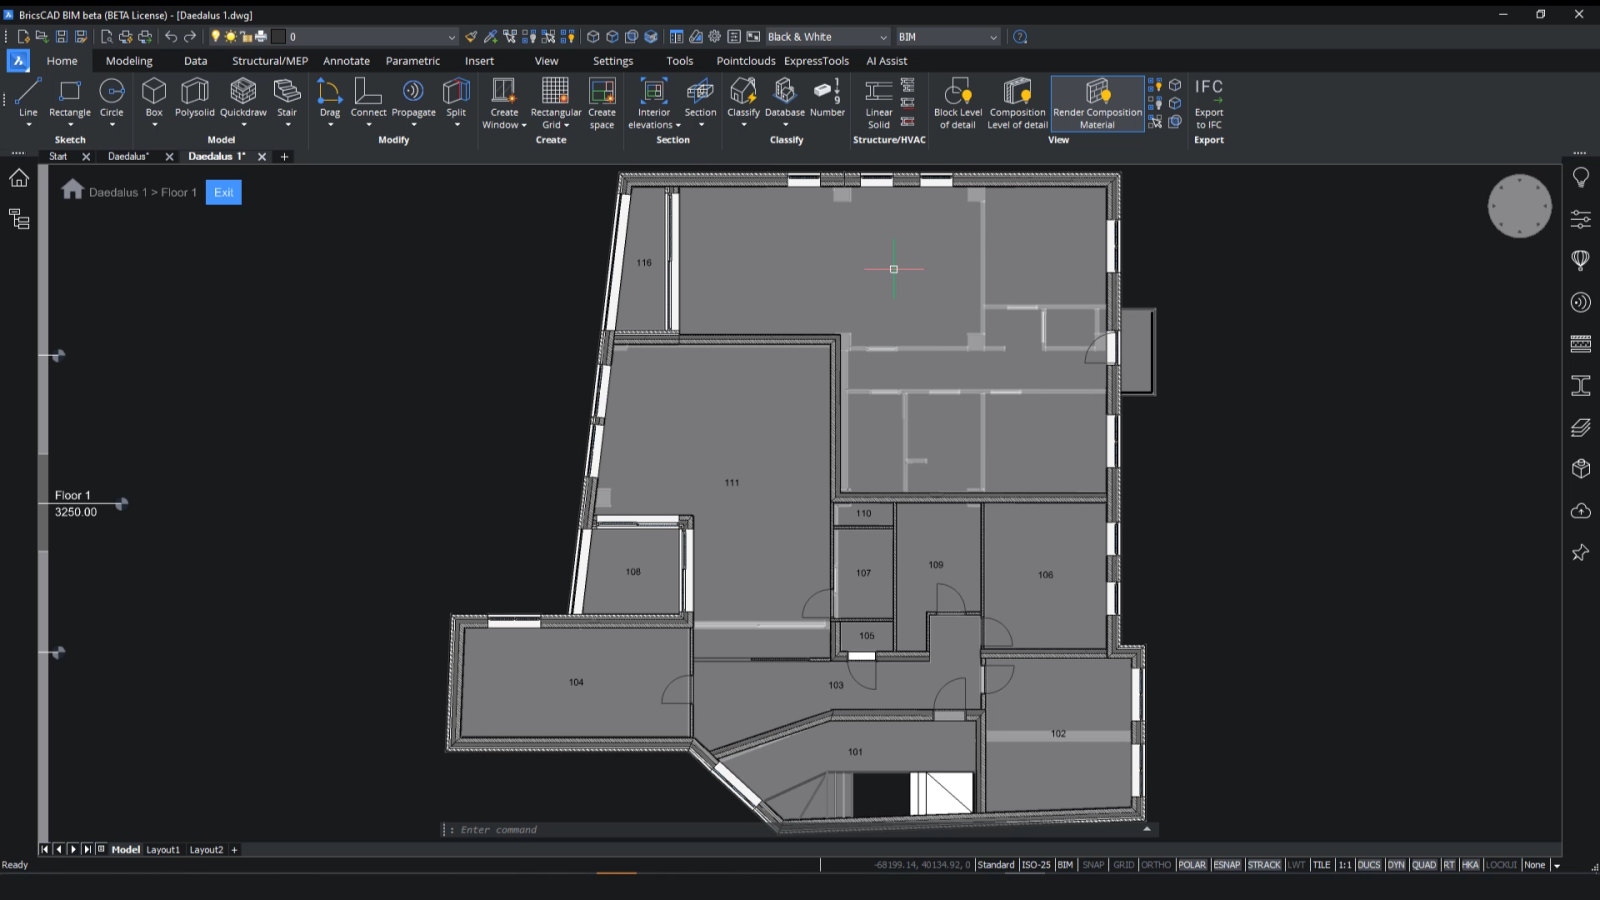Enable POLAR tracking in status bar

[1192, 864]
